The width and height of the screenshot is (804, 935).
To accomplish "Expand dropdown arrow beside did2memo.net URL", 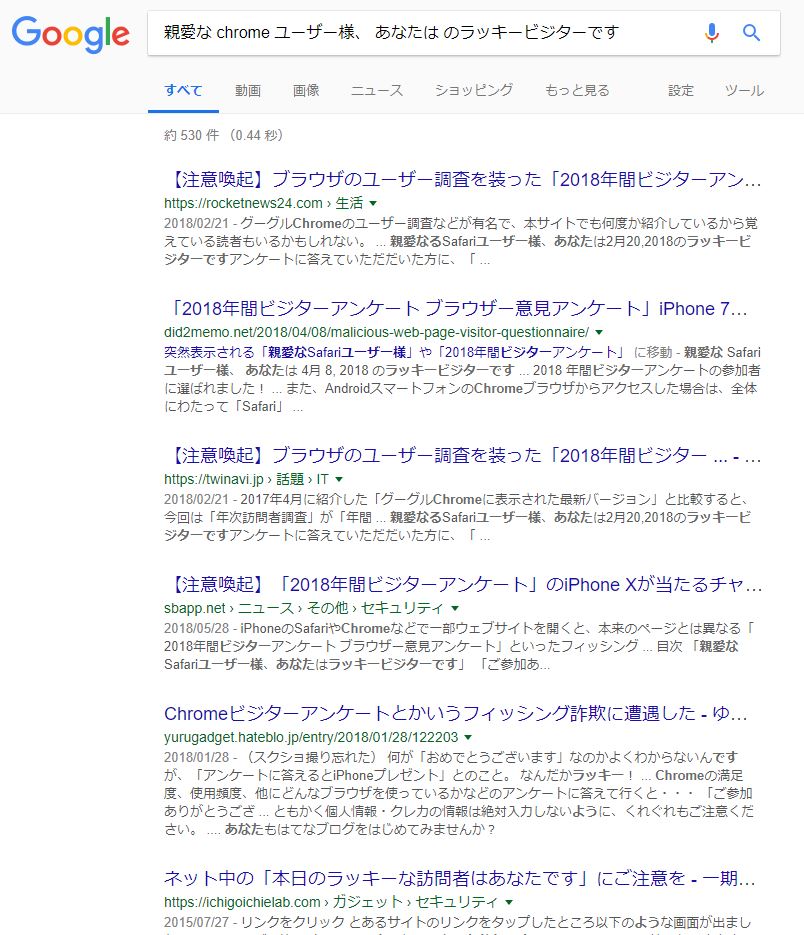I will click(599, 332).
